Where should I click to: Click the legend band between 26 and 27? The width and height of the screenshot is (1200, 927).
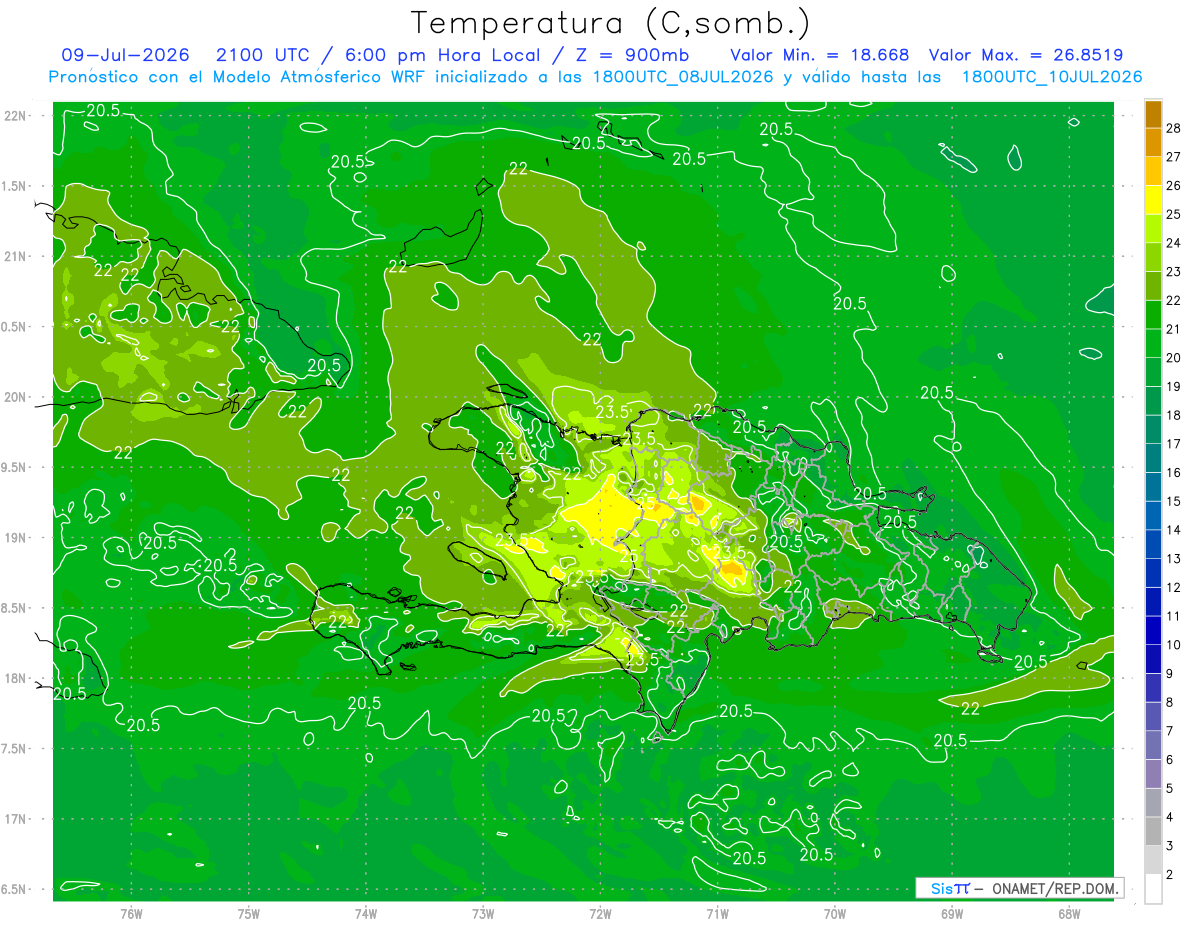pos(1153,171)
